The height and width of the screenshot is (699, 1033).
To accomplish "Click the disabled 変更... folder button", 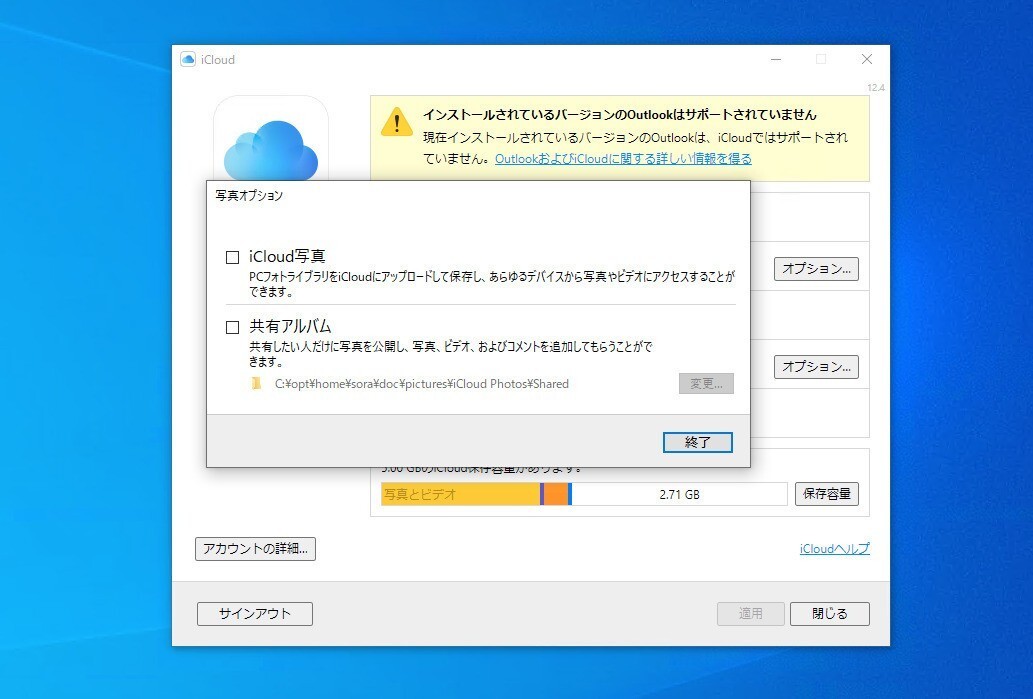I will 706,383.
